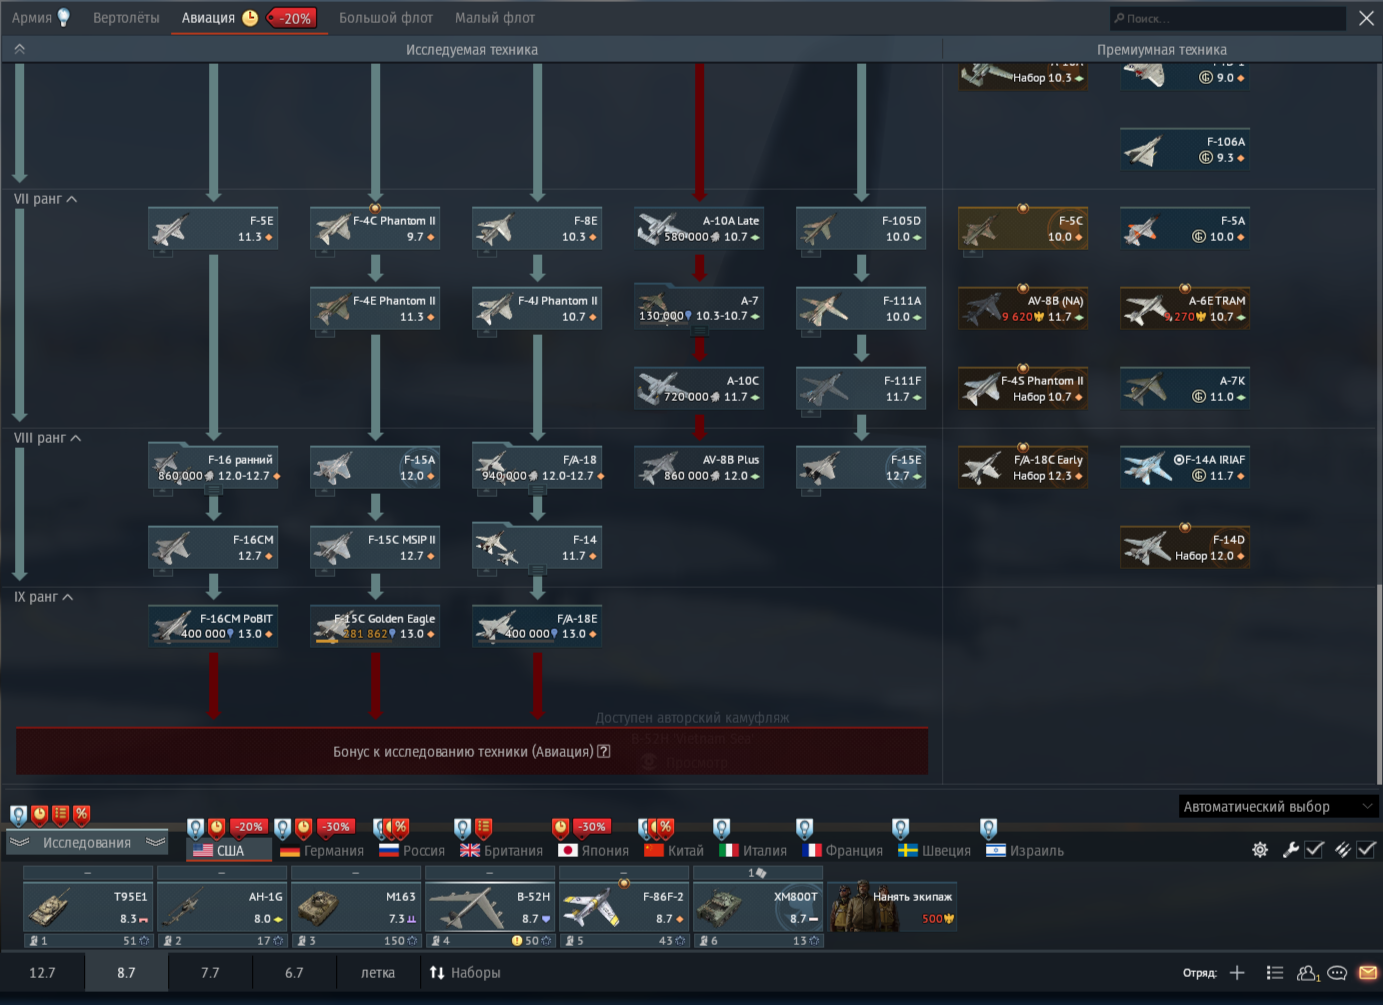Open the летка preset tab
The width and height of the screenshot is (1383, 1005).
(378, 972)
